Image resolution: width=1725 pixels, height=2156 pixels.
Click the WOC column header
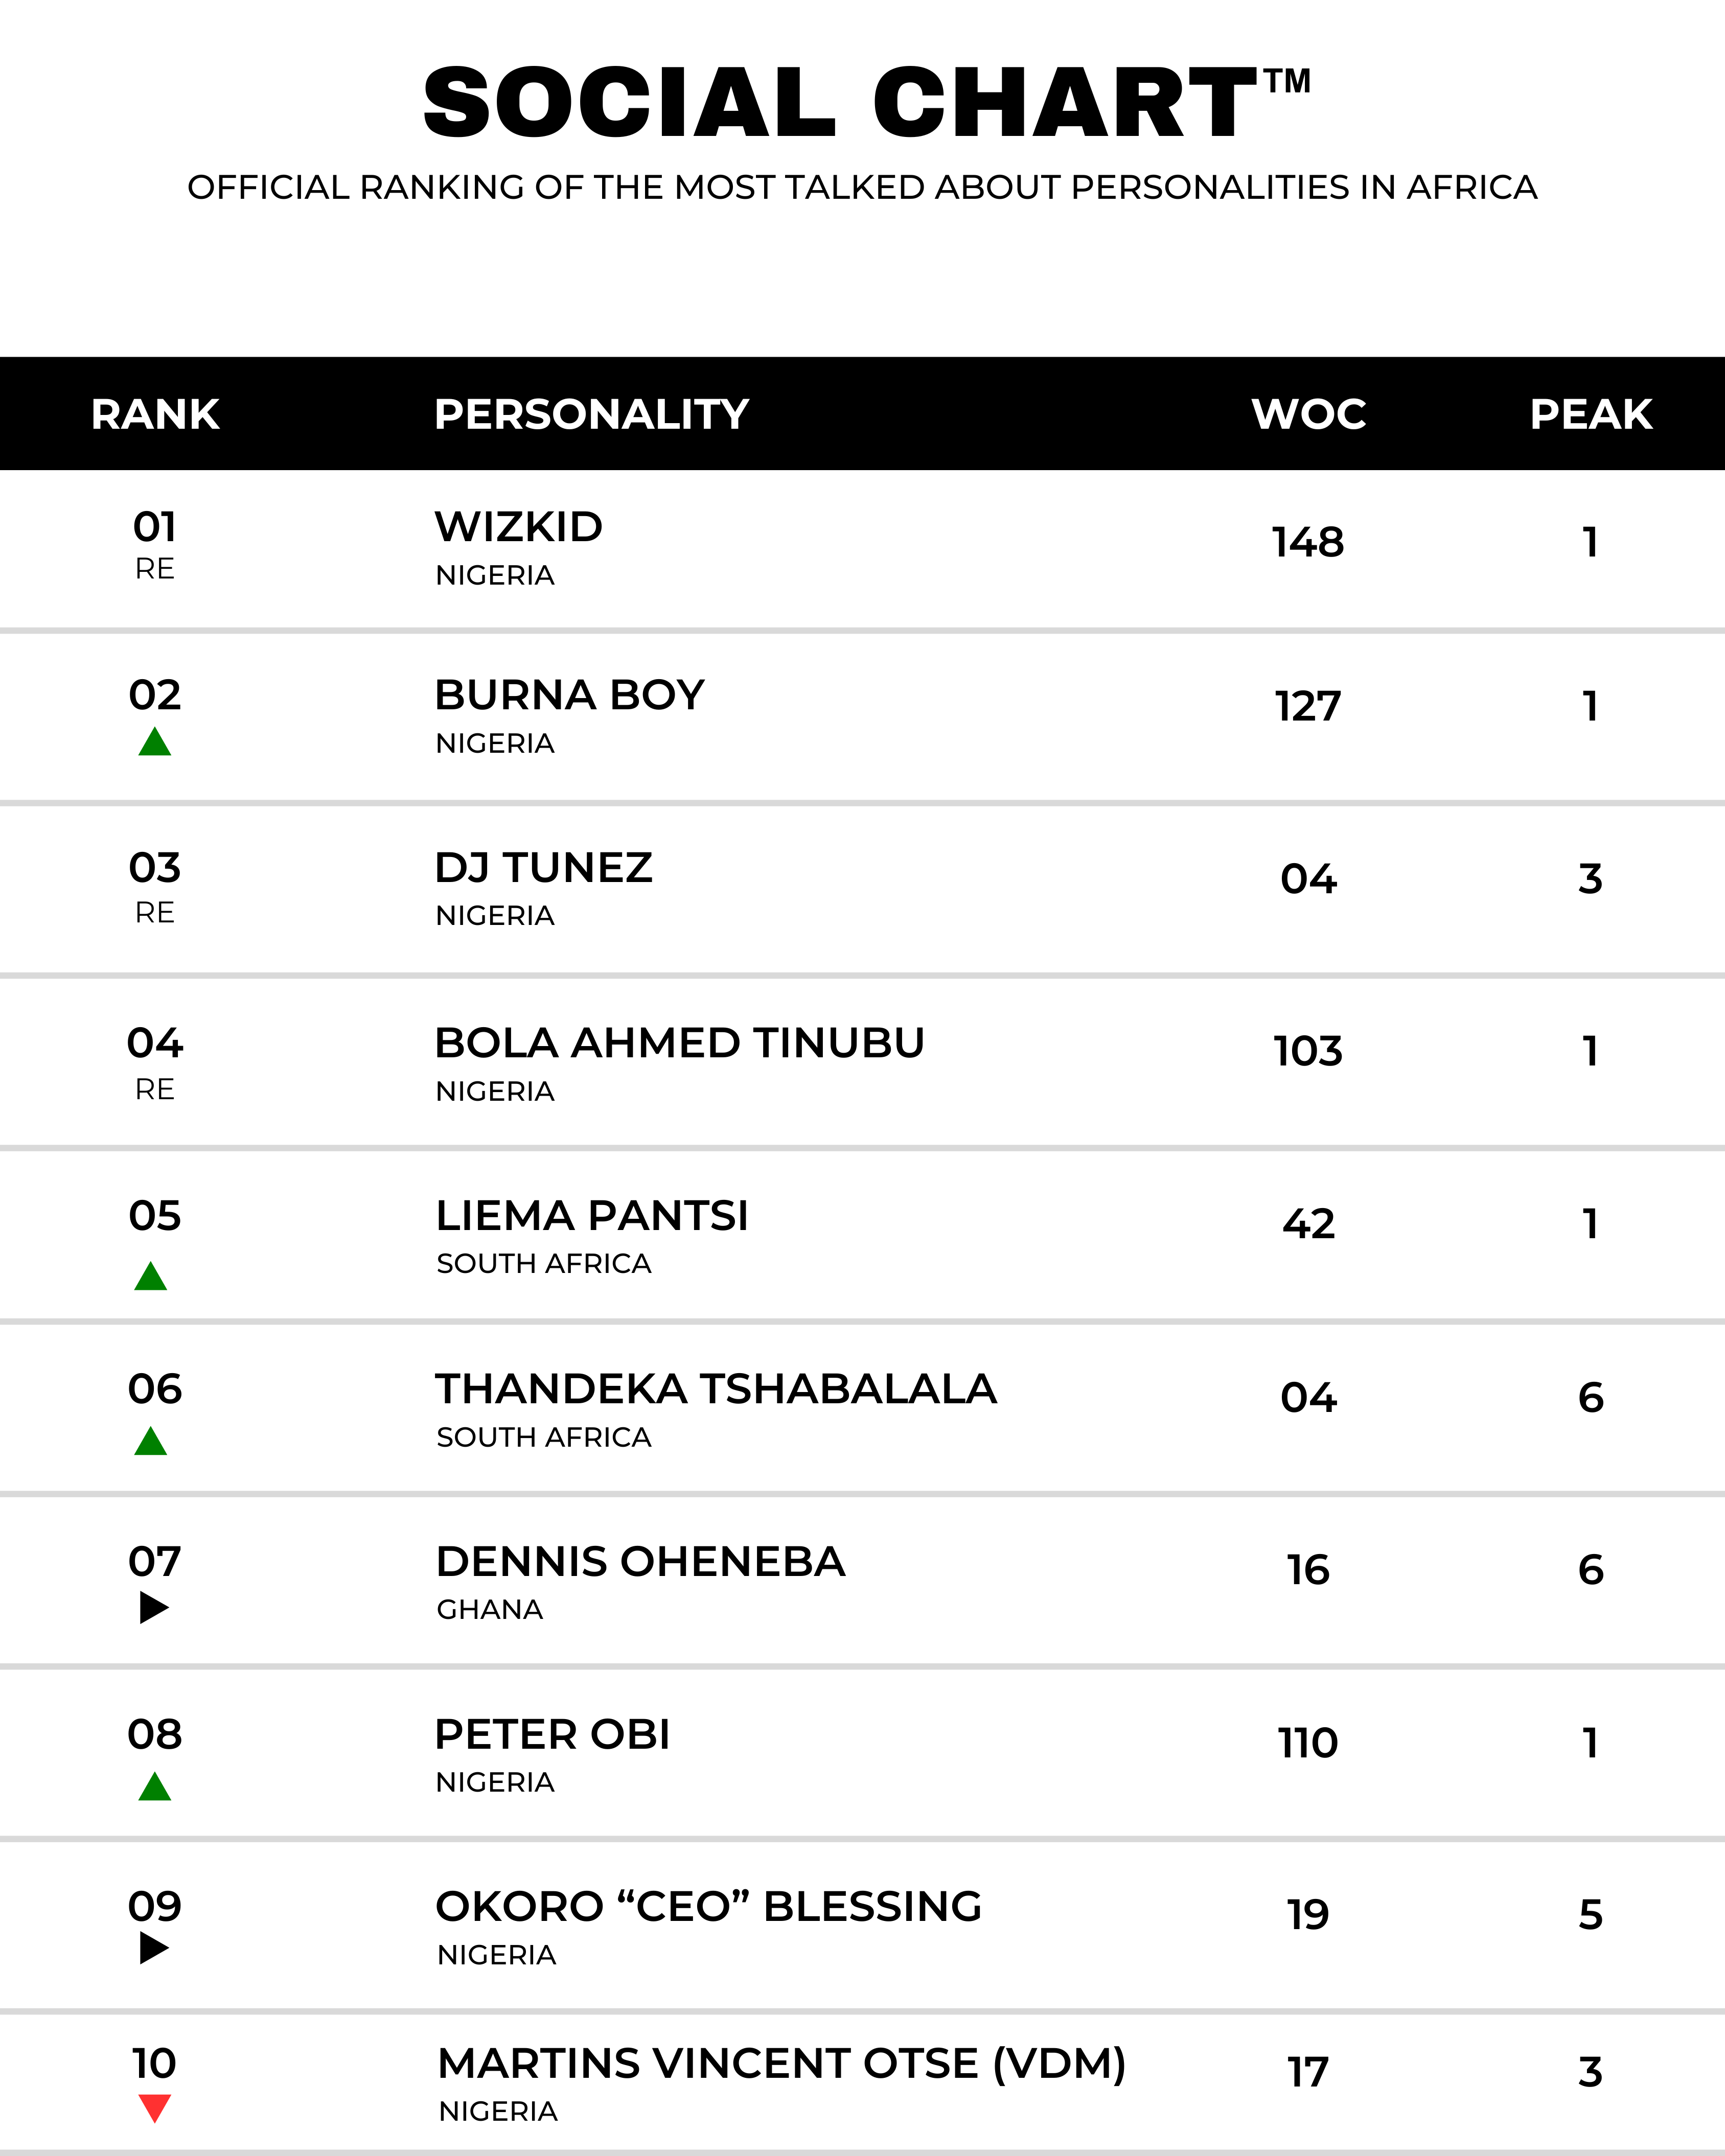point(1308,414)
